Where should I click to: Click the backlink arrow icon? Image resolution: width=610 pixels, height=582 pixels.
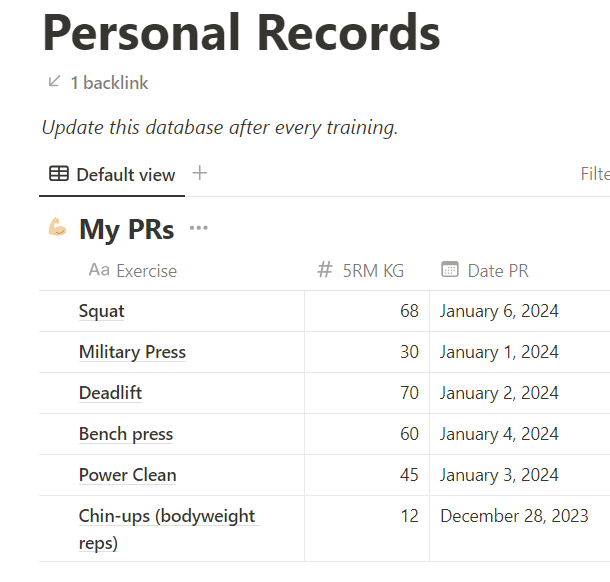pos(54,82)
